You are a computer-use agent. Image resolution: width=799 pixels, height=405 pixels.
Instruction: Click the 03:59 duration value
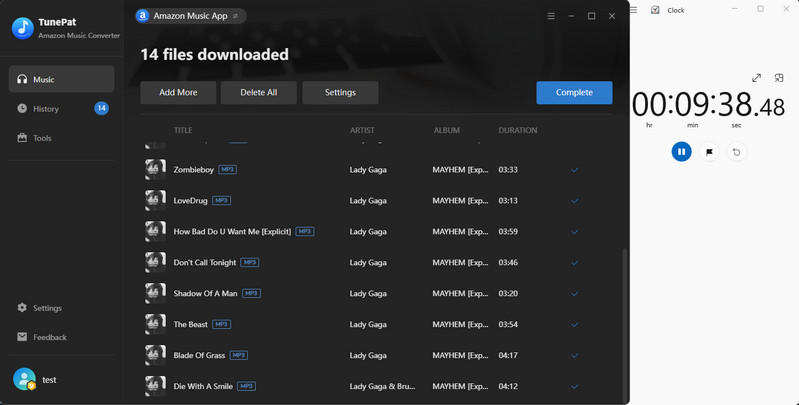[508, 231]
